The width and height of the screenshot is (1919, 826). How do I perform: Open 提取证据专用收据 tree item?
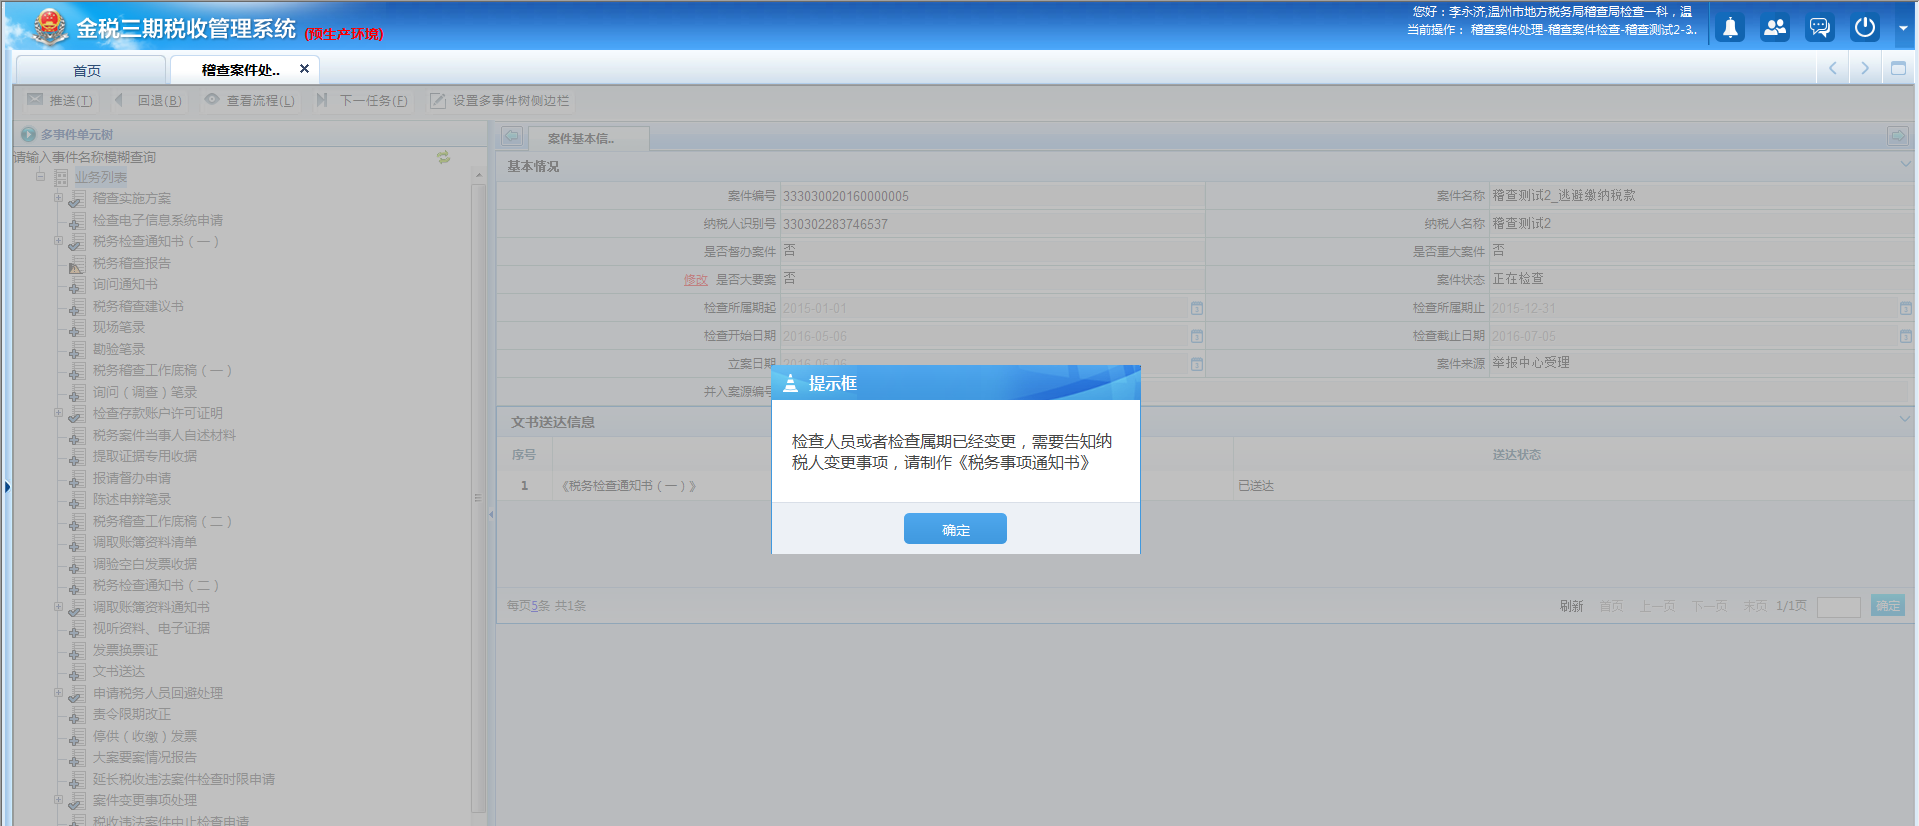pyautogui.click(x=145, y=456)
